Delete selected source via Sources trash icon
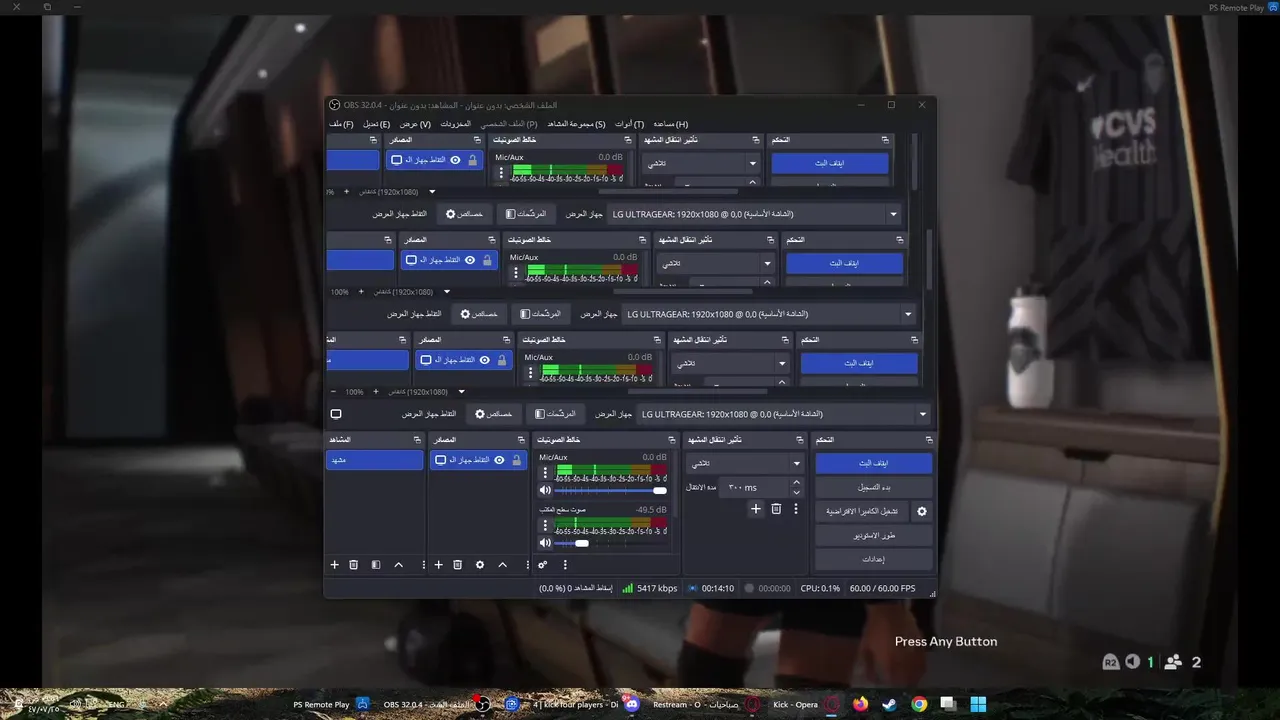This screenshot has width=1280, height=720. pos(457,565)
